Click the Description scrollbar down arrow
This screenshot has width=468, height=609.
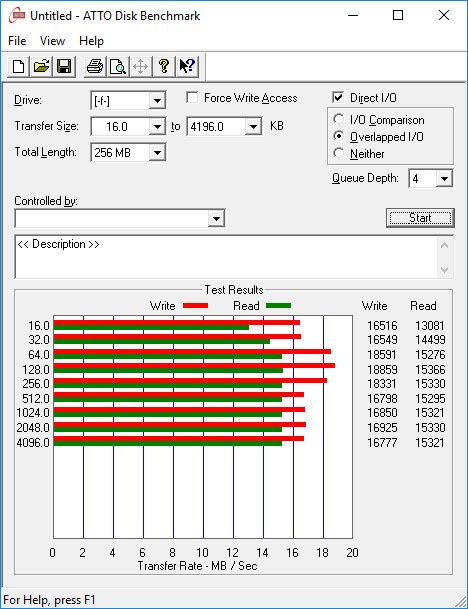444,269
